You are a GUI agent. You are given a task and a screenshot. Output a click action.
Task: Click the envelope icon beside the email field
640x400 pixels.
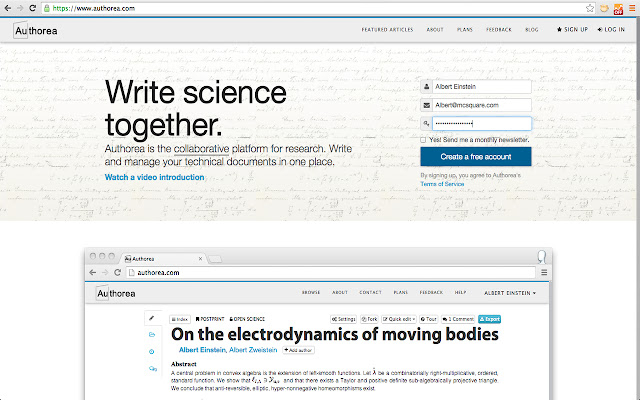click(427, 105)
